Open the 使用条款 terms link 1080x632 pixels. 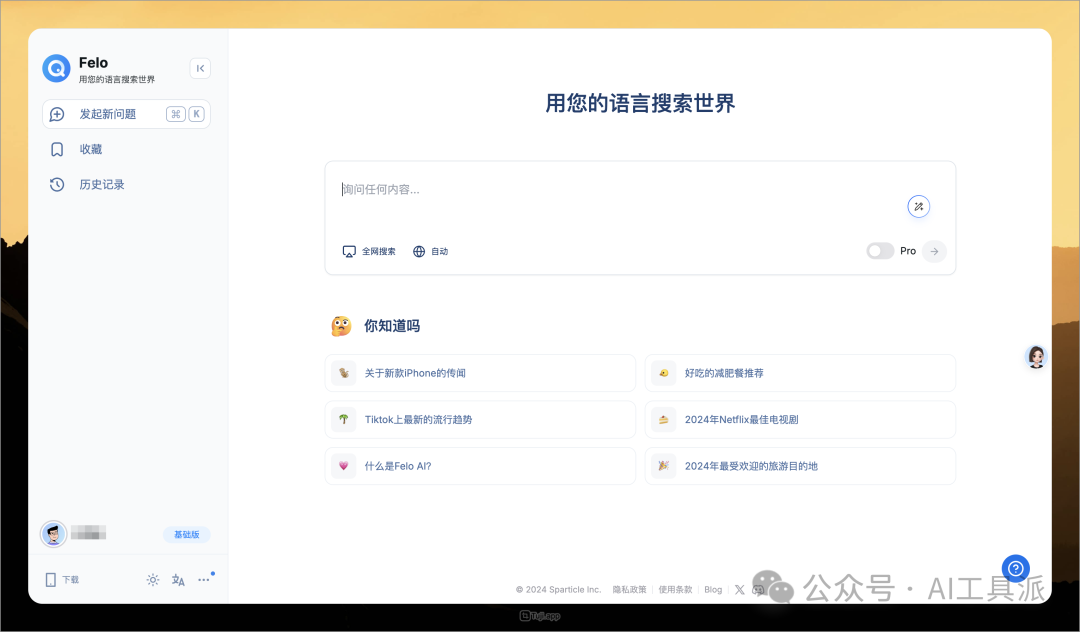pos(675,589)
